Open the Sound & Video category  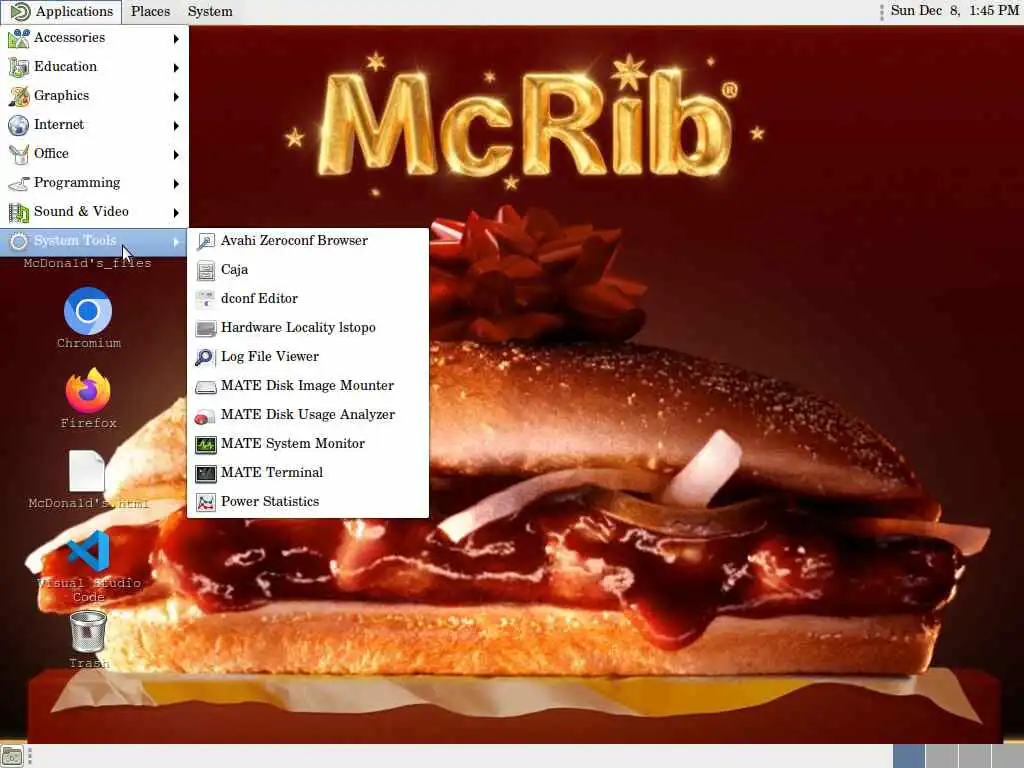coord(94,212)
